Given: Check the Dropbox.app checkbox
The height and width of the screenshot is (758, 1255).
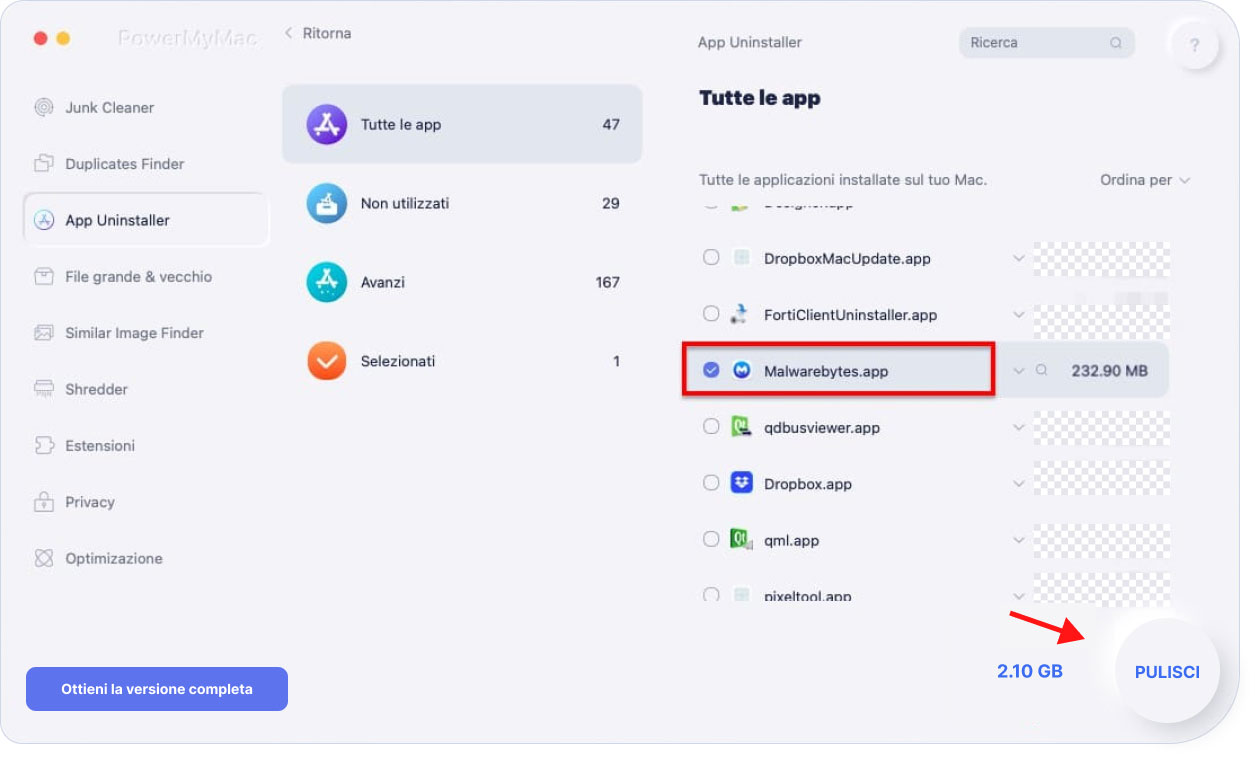Looking at the screenshot, I should (x=711, y=484).
